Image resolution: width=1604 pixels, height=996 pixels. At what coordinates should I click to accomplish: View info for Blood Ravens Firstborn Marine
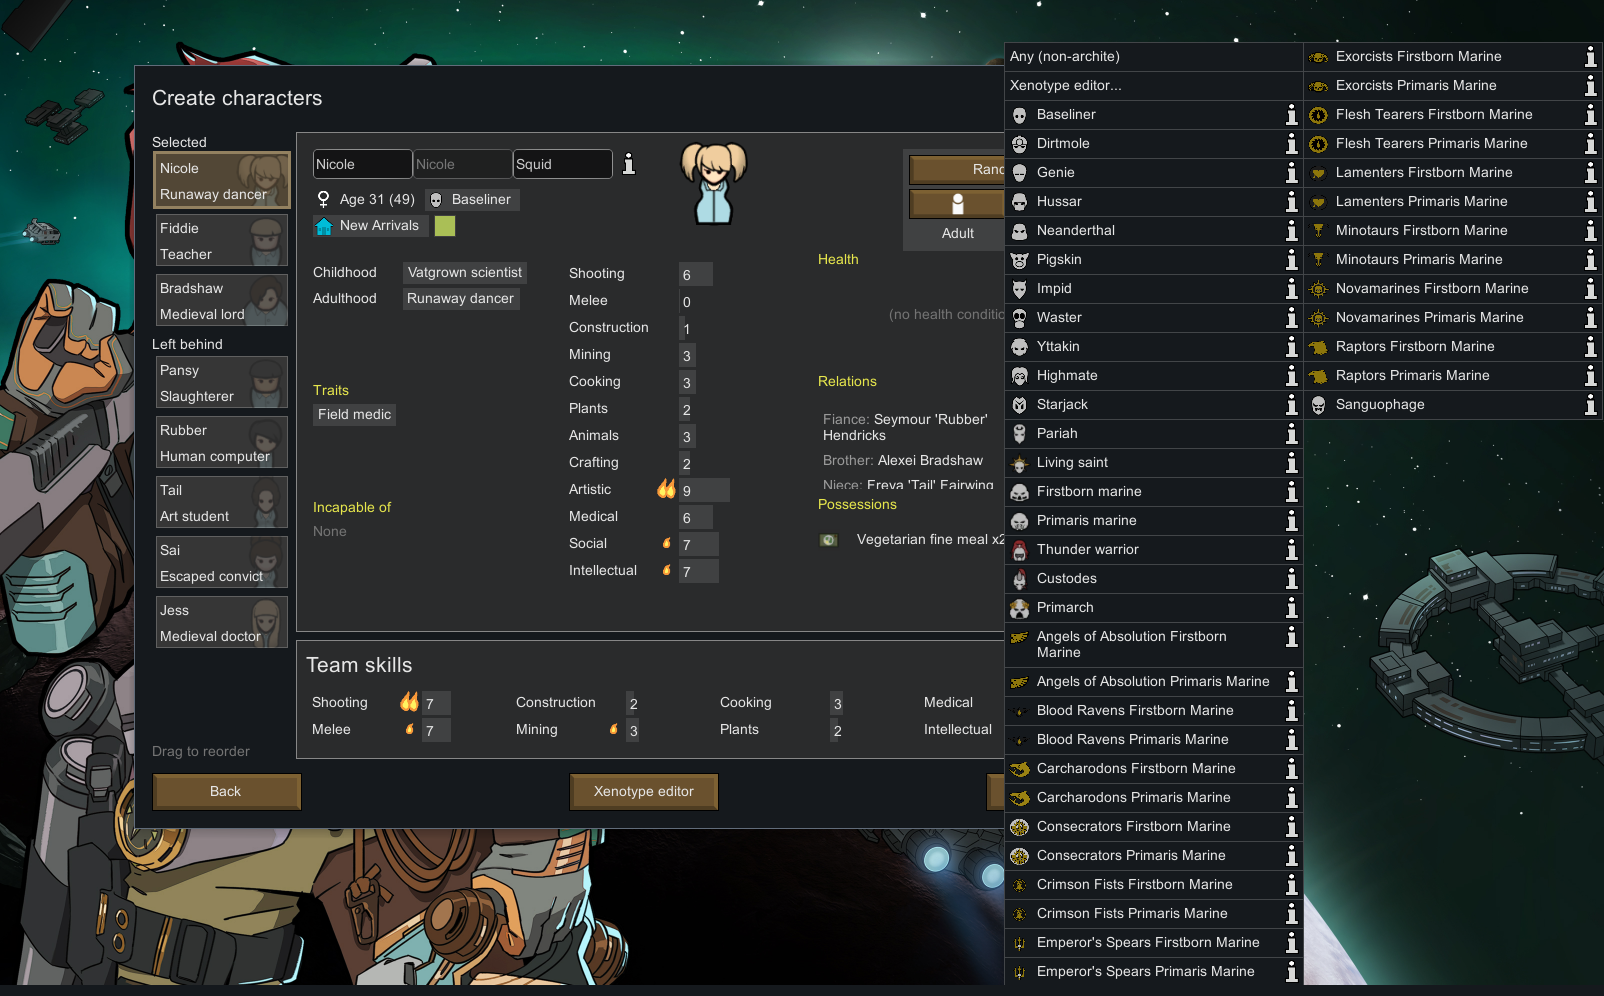(x=1291, y=711)
